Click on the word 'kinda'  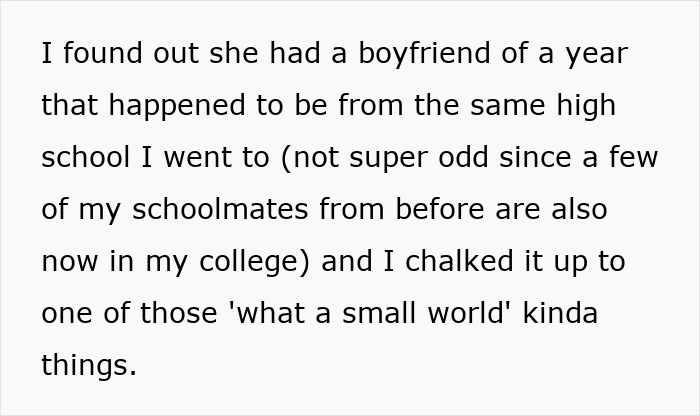point(560,313)
